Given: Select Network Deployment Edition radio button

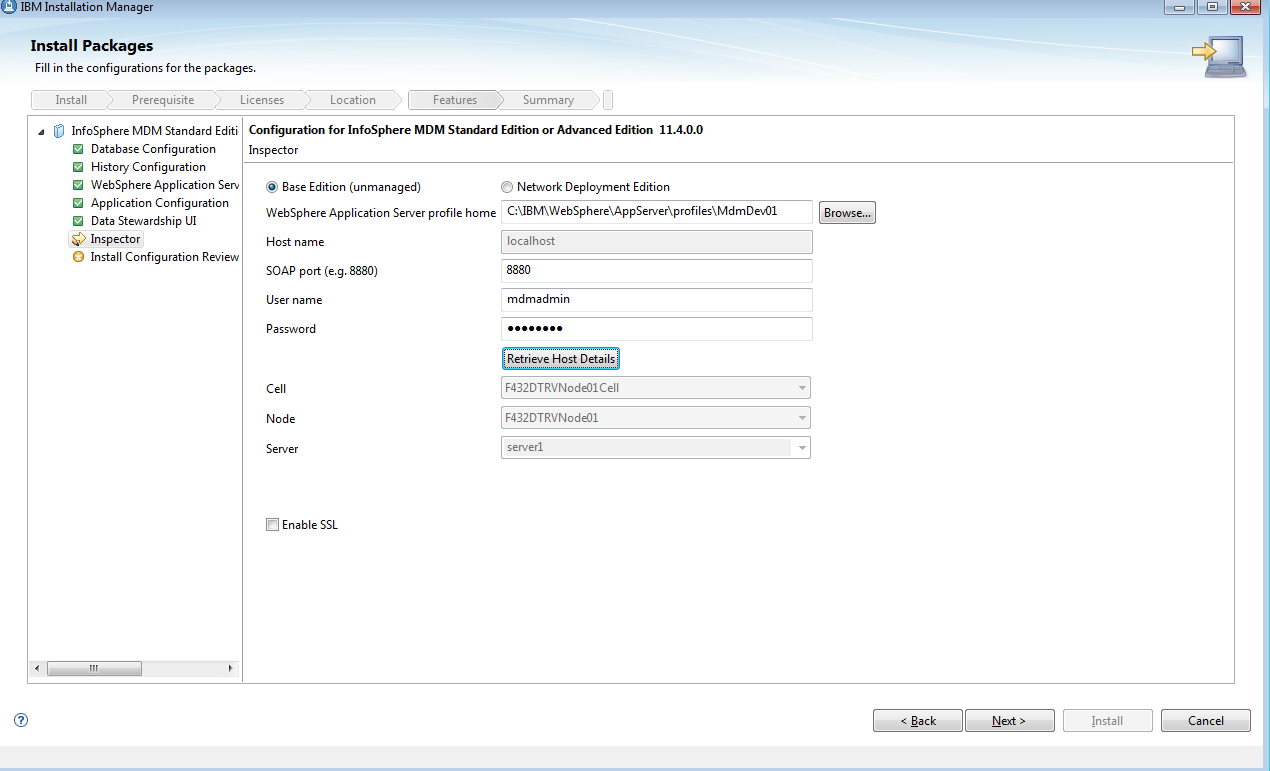Looking at the screenshot, I should point(507,187).
